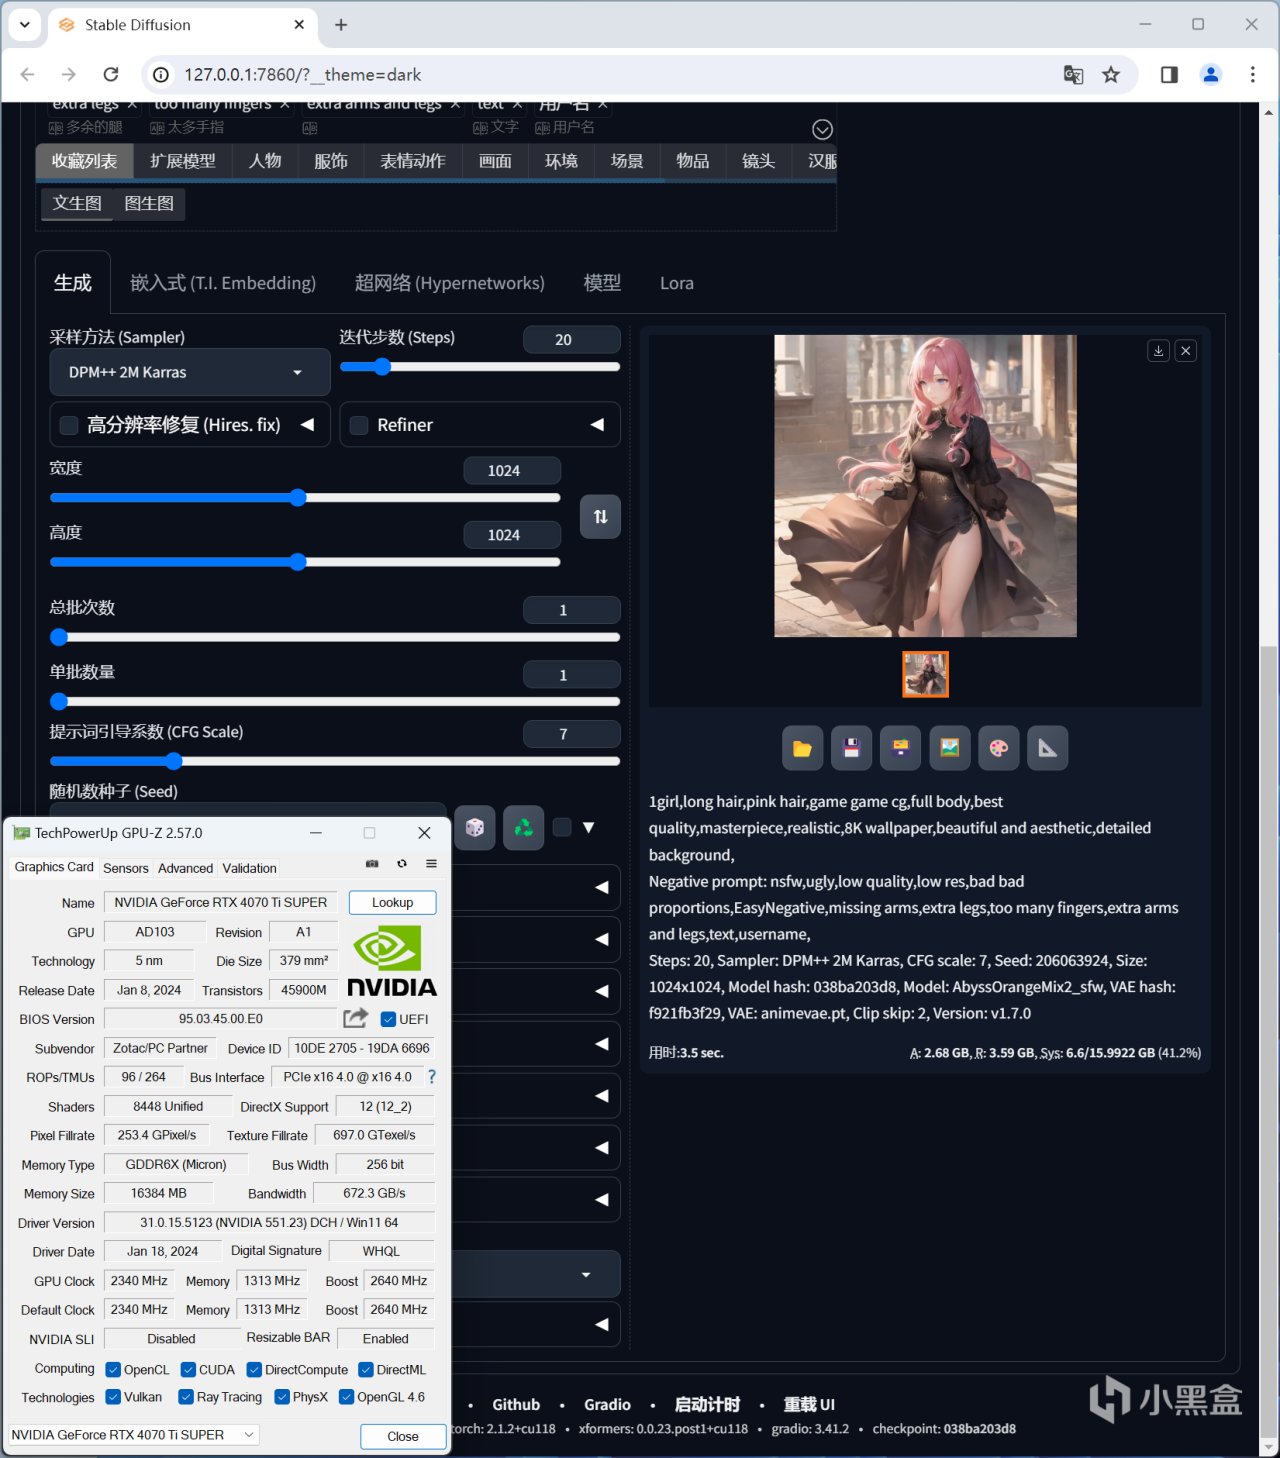
Task: Click the 图生图 button
Action: tap(149, 204)
